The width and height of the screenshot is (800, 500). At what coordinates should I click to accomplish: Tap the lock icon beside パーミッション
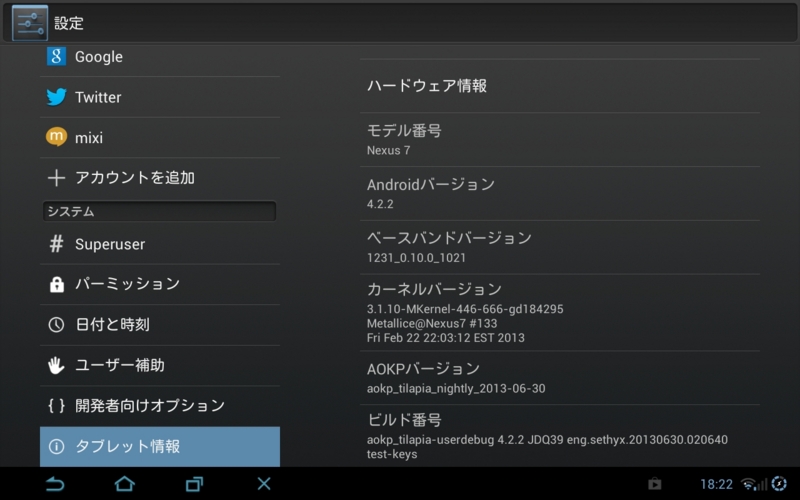pyautogui.click(x=57, y=284)
